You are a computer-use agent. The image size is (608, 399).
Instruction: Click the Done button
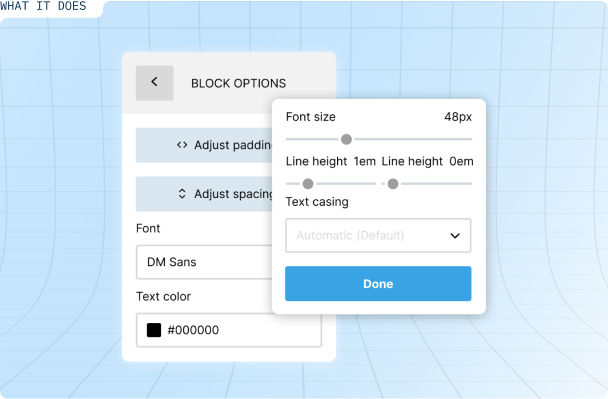click(378, 283)
